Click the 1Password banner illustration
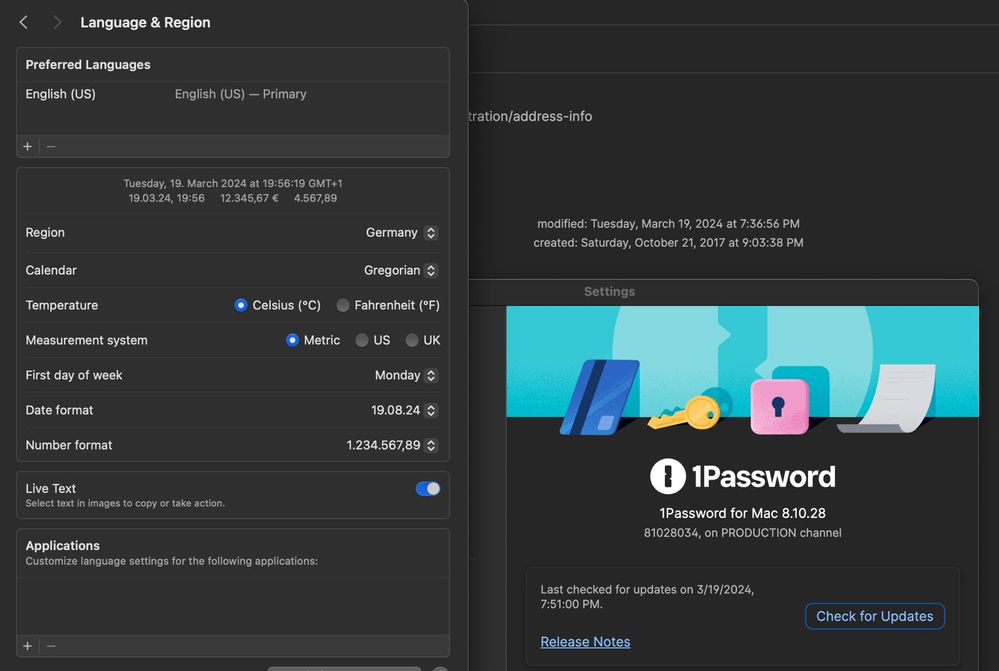Screen dimensions: 999x671 pos(742,370)
